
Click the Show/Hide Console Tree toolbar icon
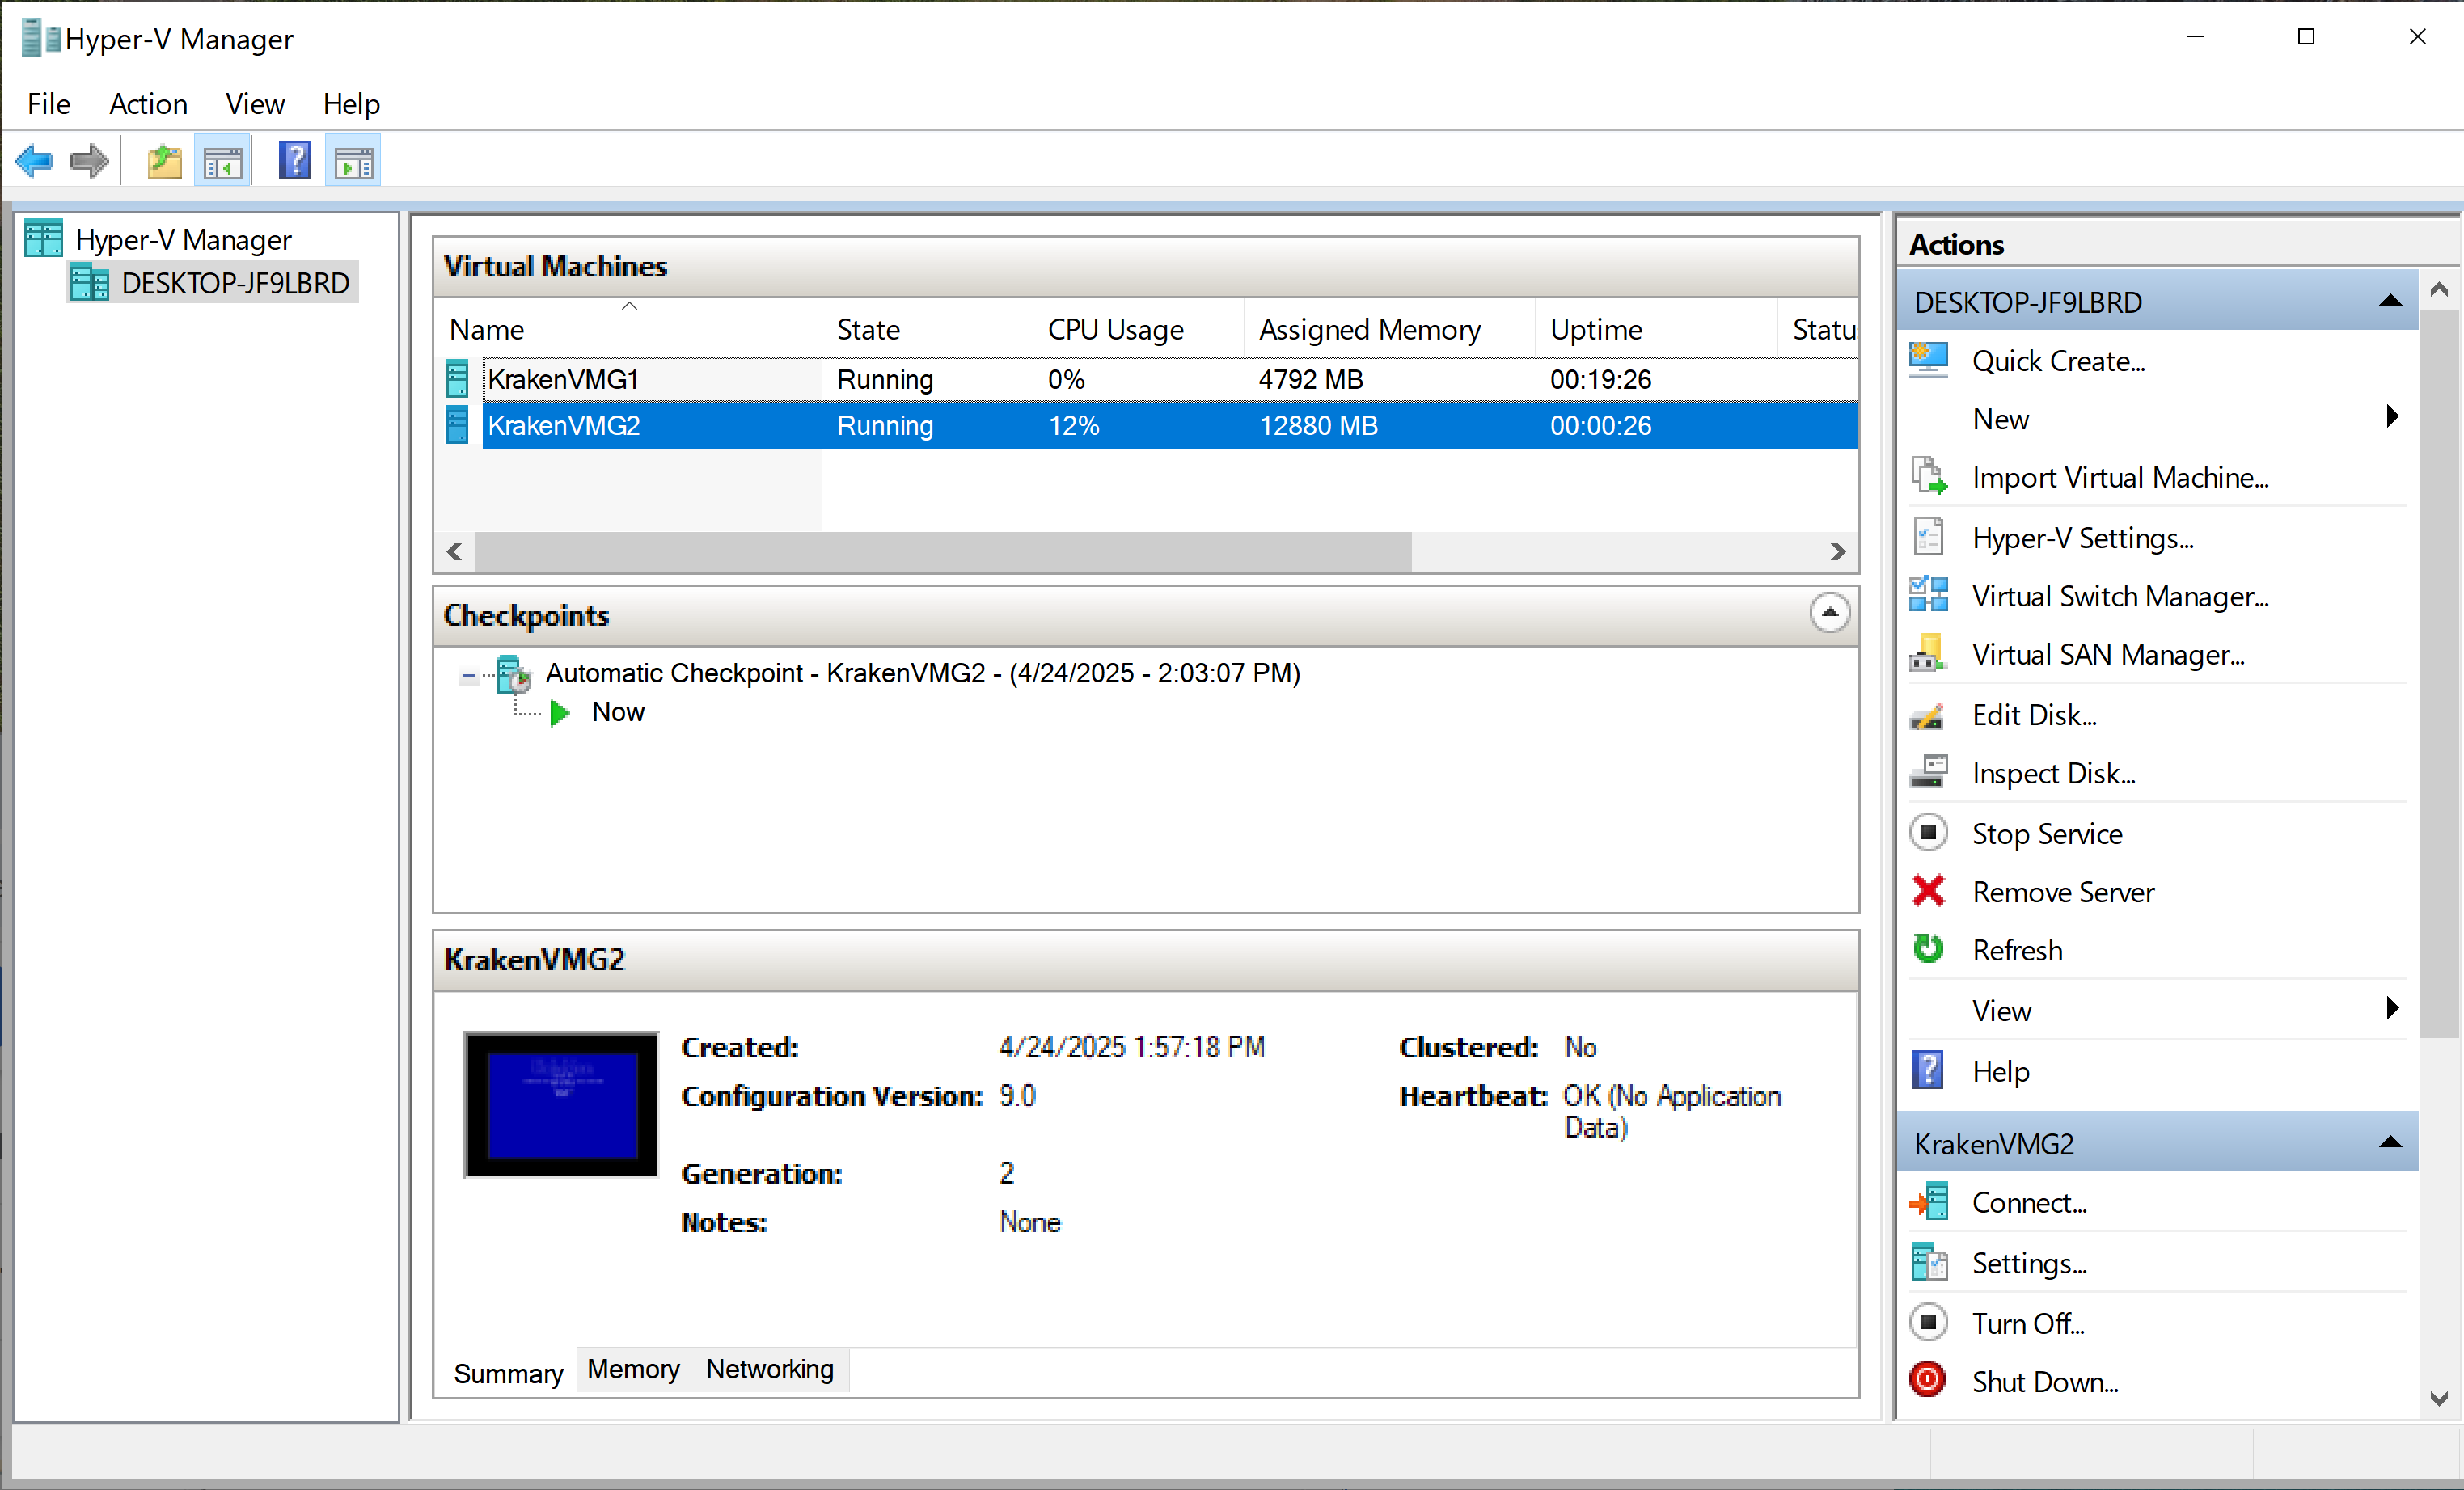[222, 161]
